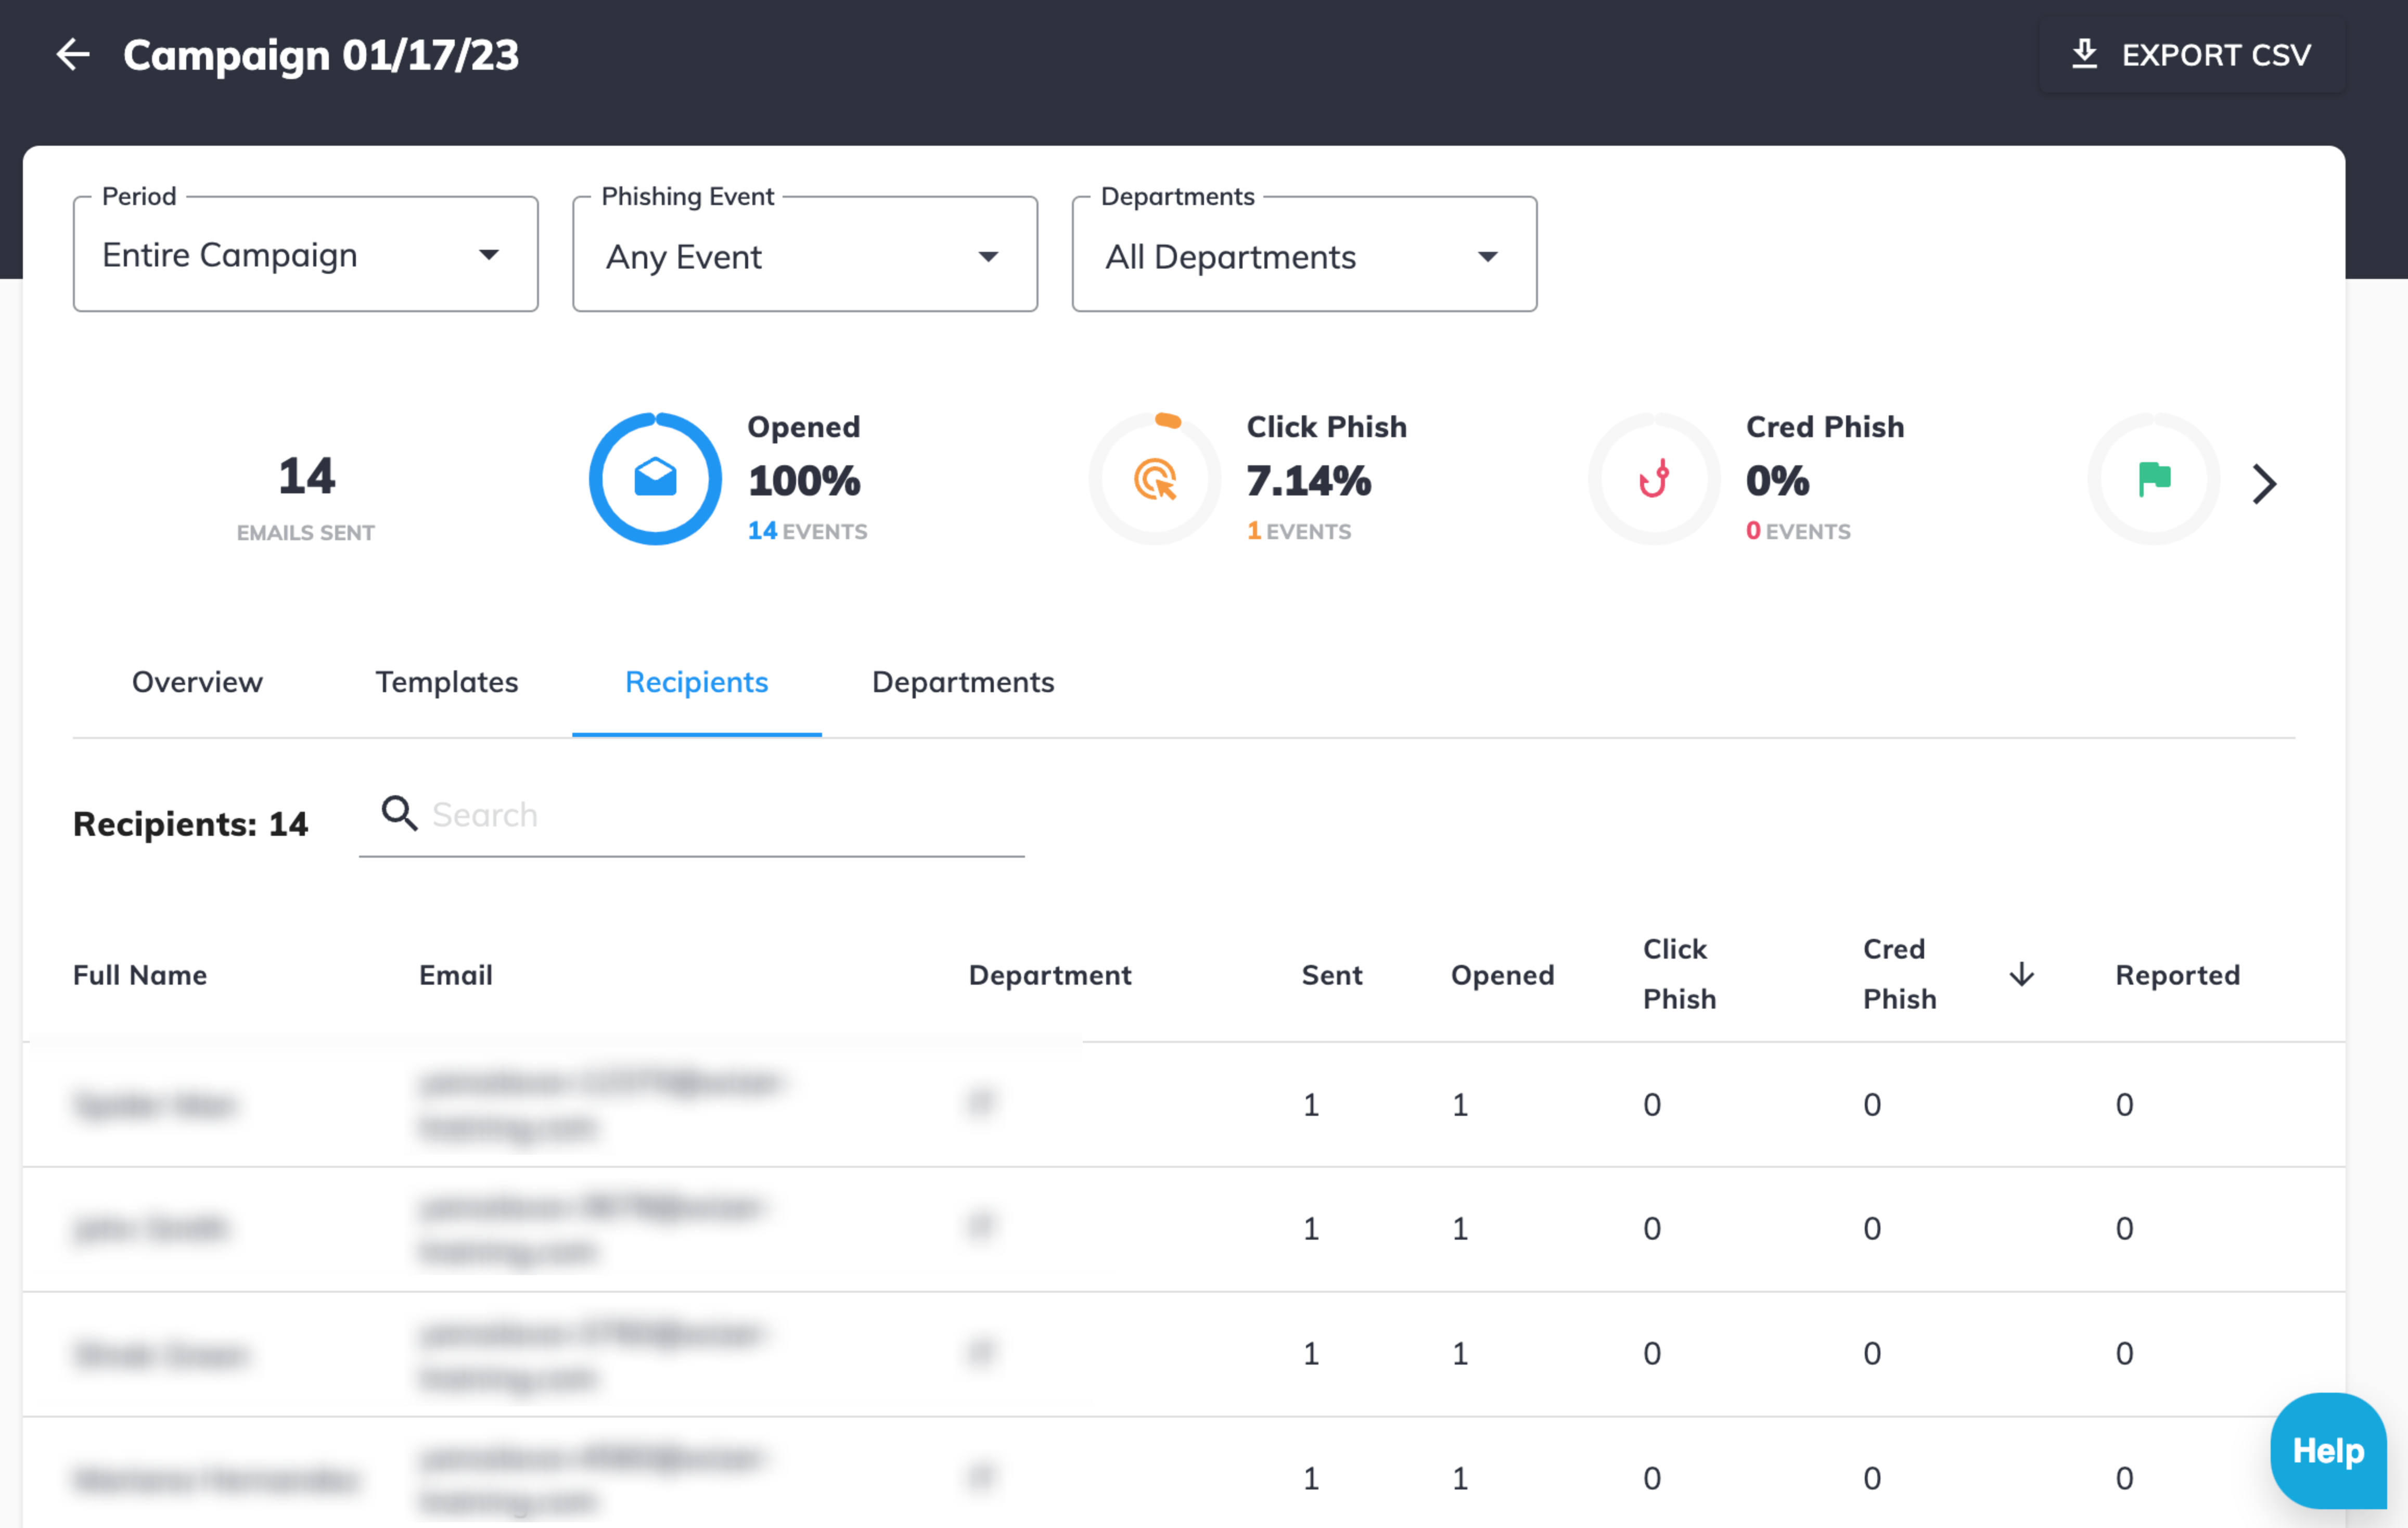This screenshot has width=2408, height=1528.
Task: Sort table by Reported column header
Action: [2176, 975]
